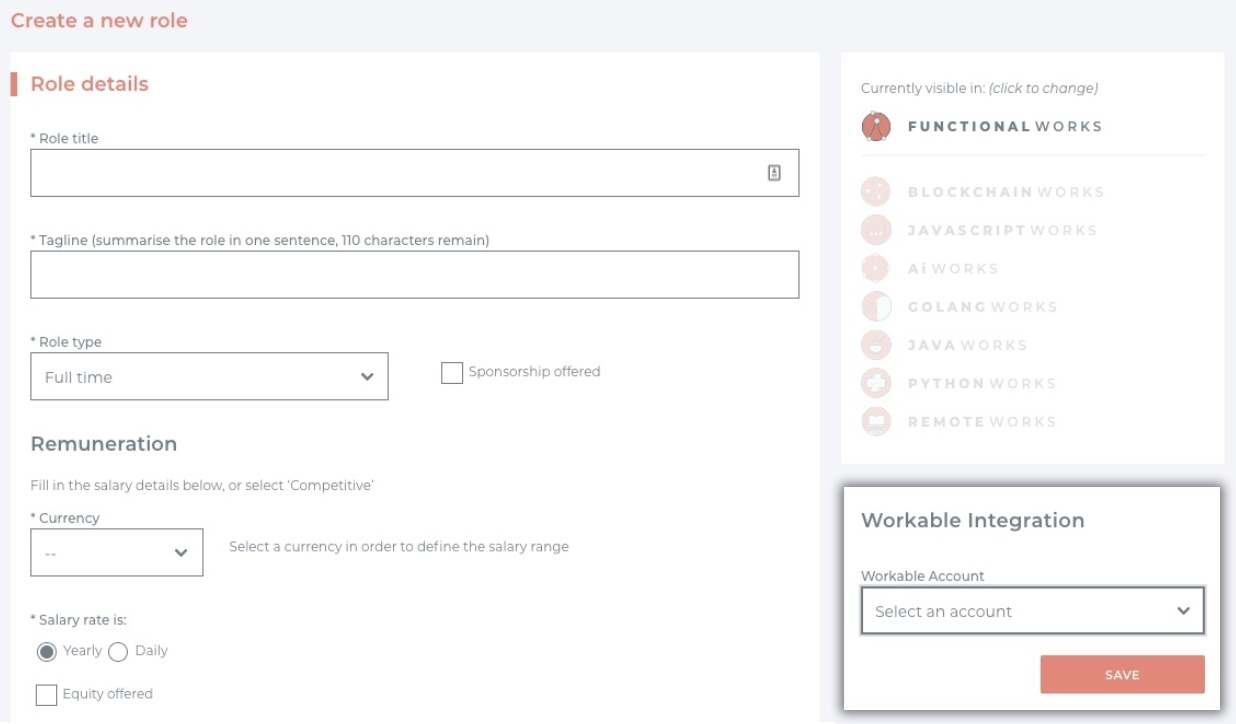Click the Remote Works logo icon

click(x=876, y=422)
